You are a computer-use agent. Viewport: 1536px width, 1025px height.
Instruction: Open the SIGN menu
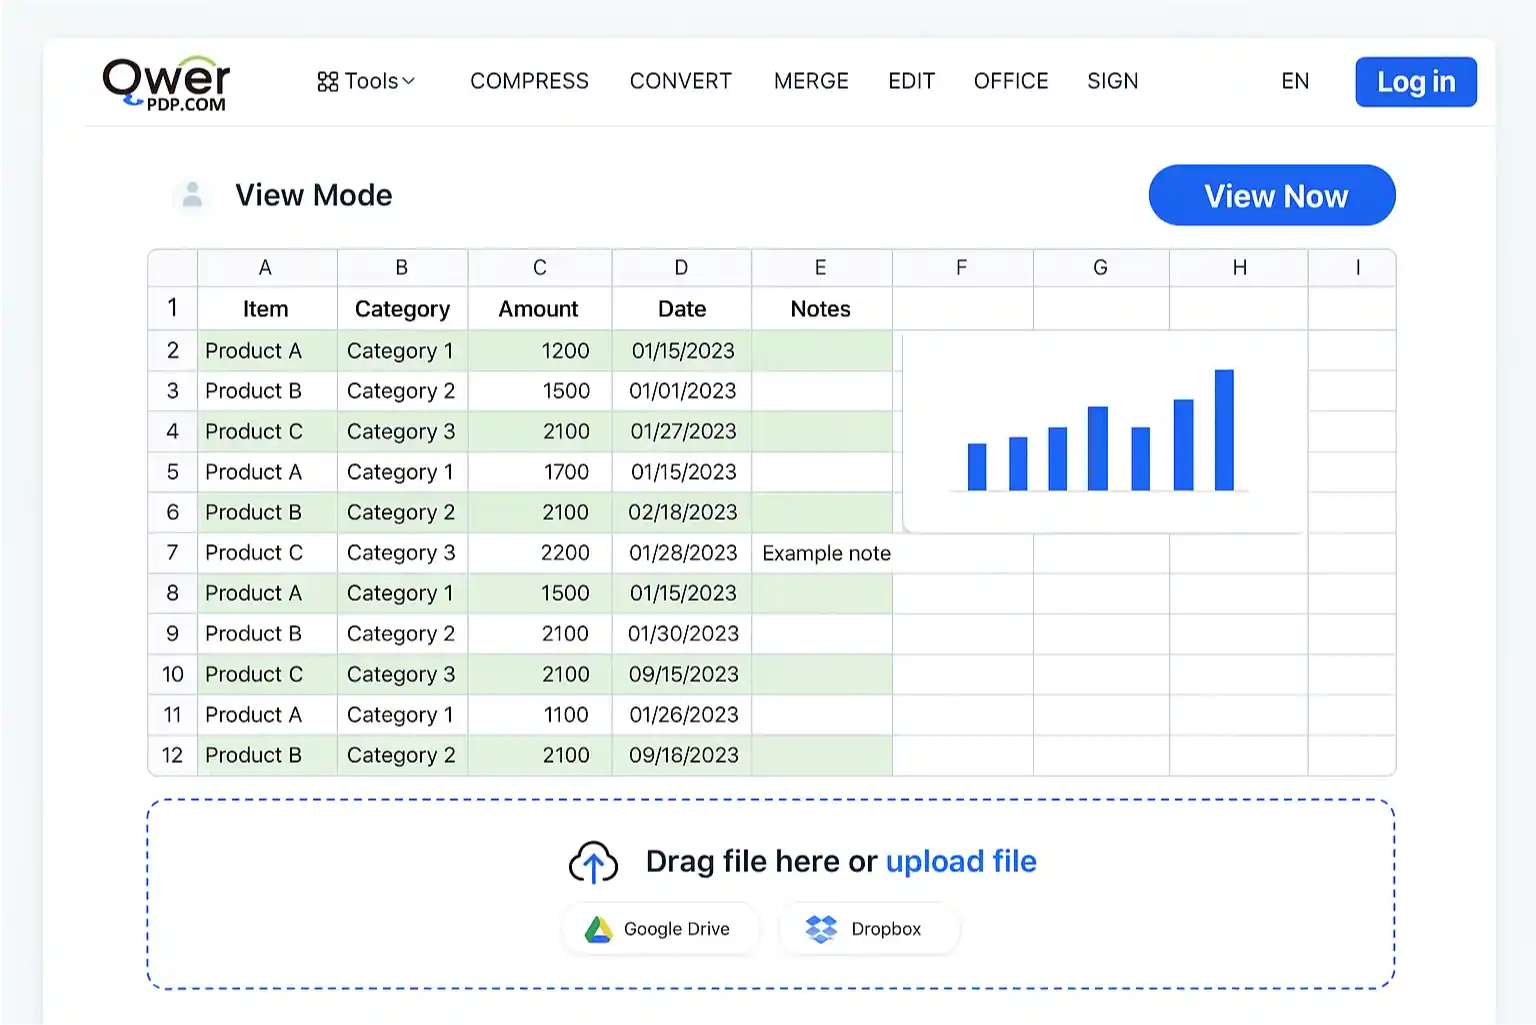pos(1112,81)
